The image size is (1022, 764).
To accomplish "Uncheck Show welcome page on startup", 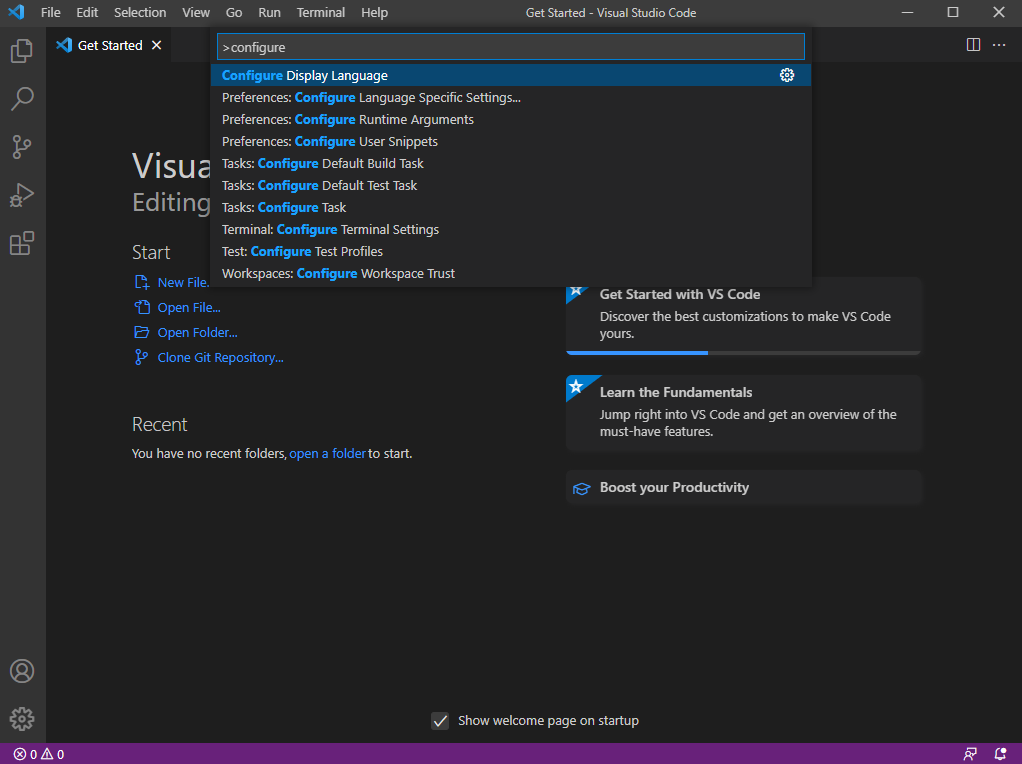I will pos(440,720).
